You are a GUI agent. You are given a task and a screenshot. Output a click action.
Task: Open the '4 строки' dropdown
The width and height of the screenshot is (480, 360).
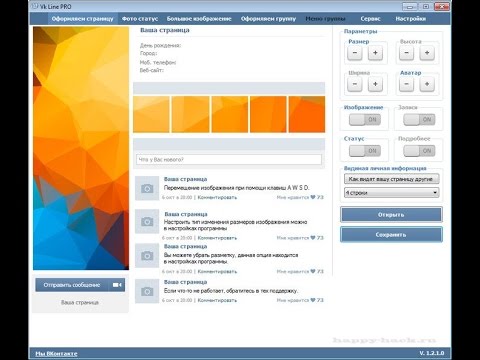pos(392,193)
